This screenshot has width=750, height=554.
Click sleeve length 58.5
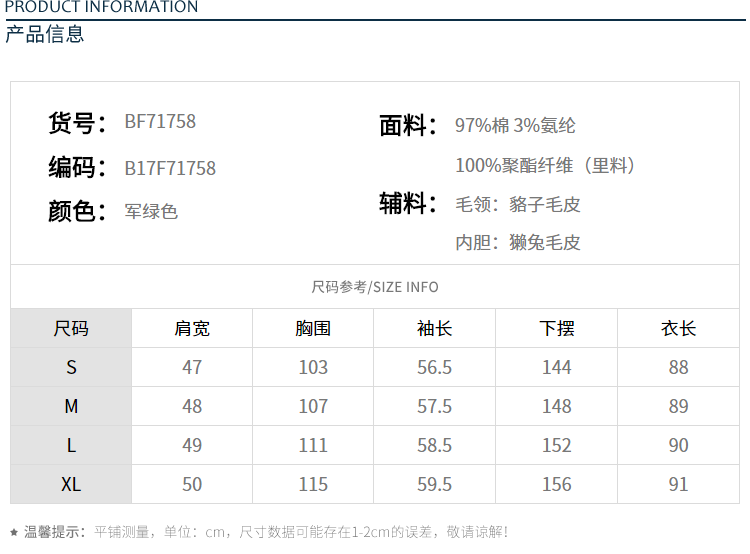tap(434, 445)
